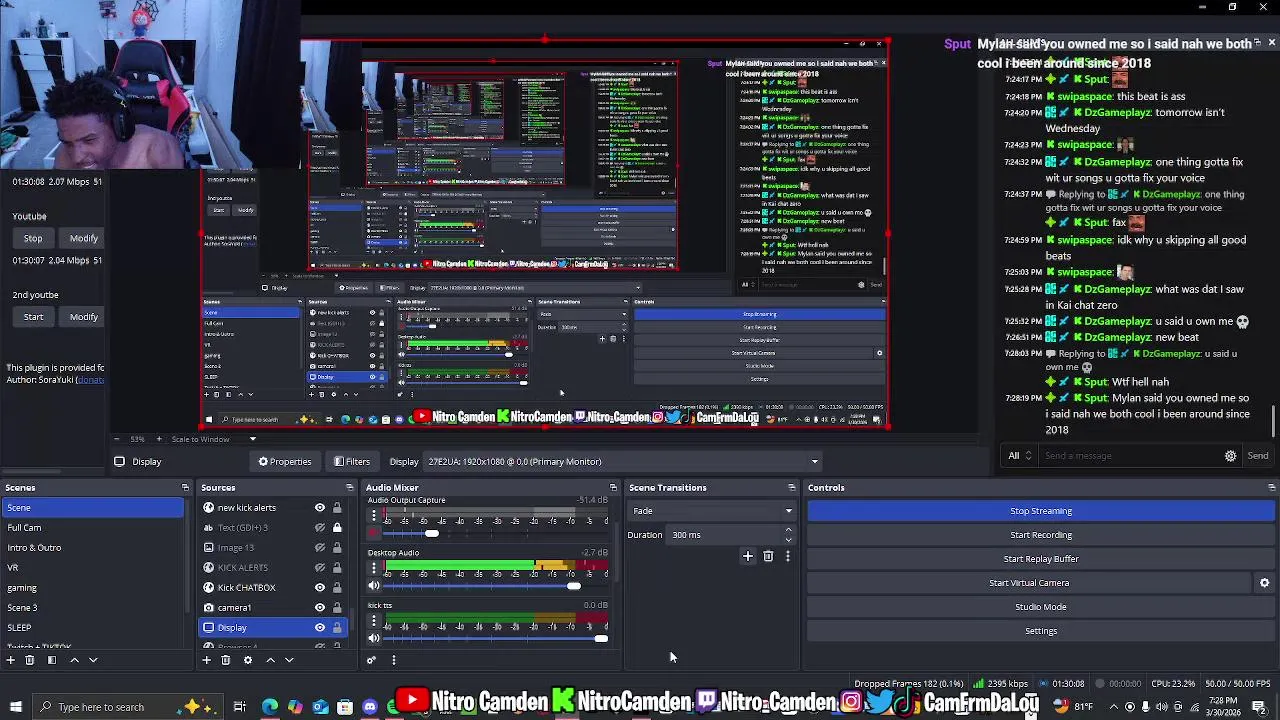Open the preview scaling dropdown arrow
This screenshot has height=720, width=1280.
point(252,439)
